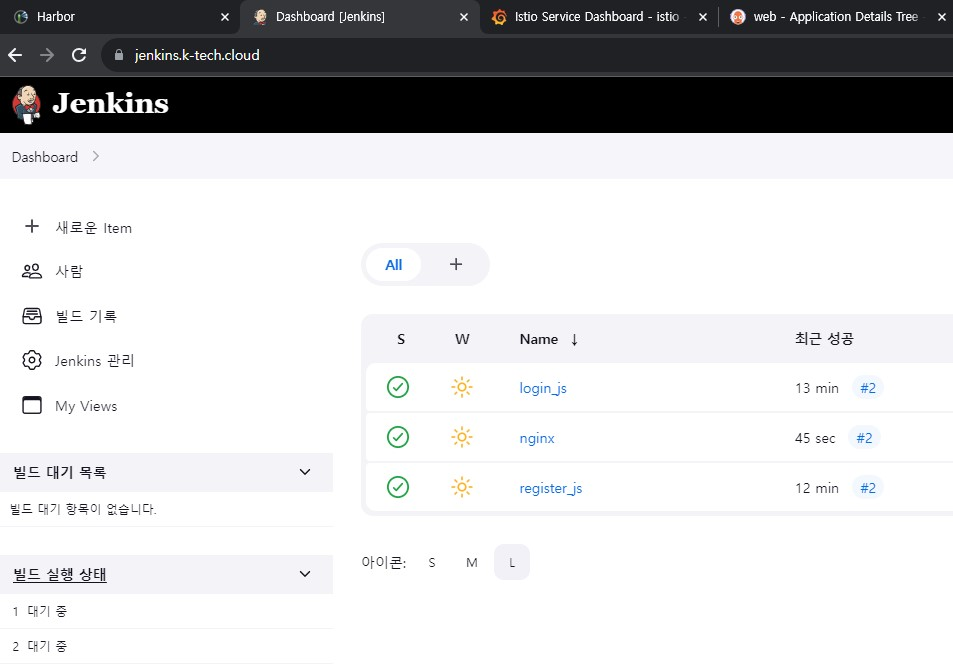Collapse the 빌드 실행 상태 panel chevron
953x665 pixels.
[305, 574]
